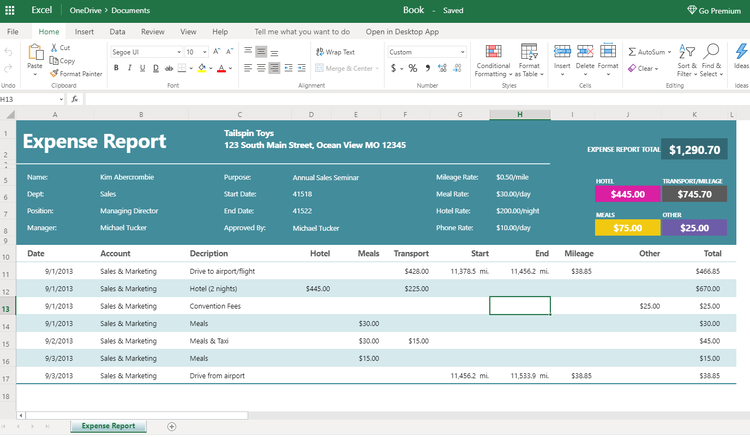Click the percent style icon
The height and width of the screenshot is (437, 750).
(x=413, y=68)
